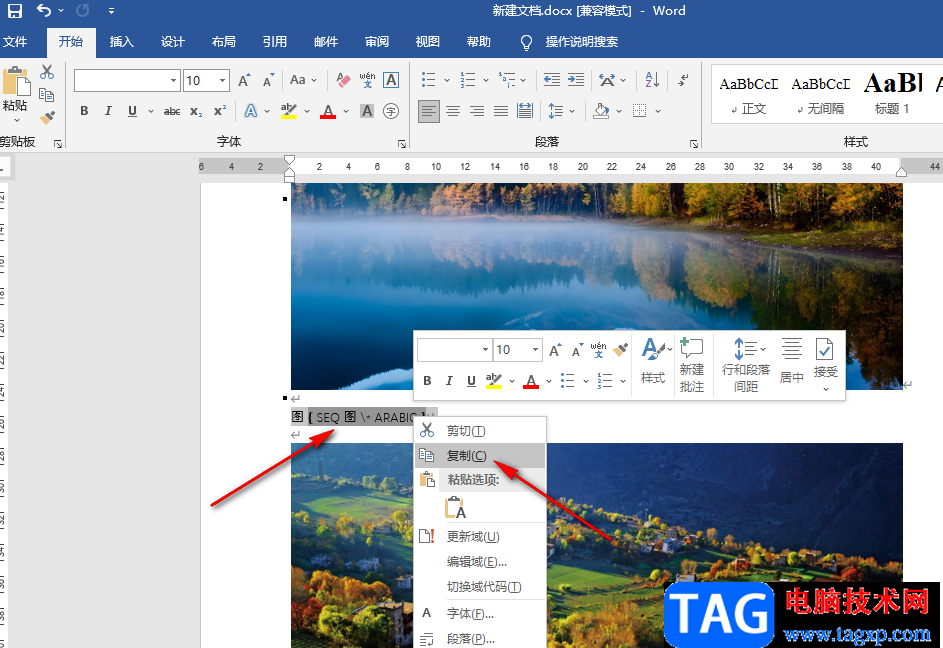Apply character border in ribbon
943x648 pixels.
[391, 80]
